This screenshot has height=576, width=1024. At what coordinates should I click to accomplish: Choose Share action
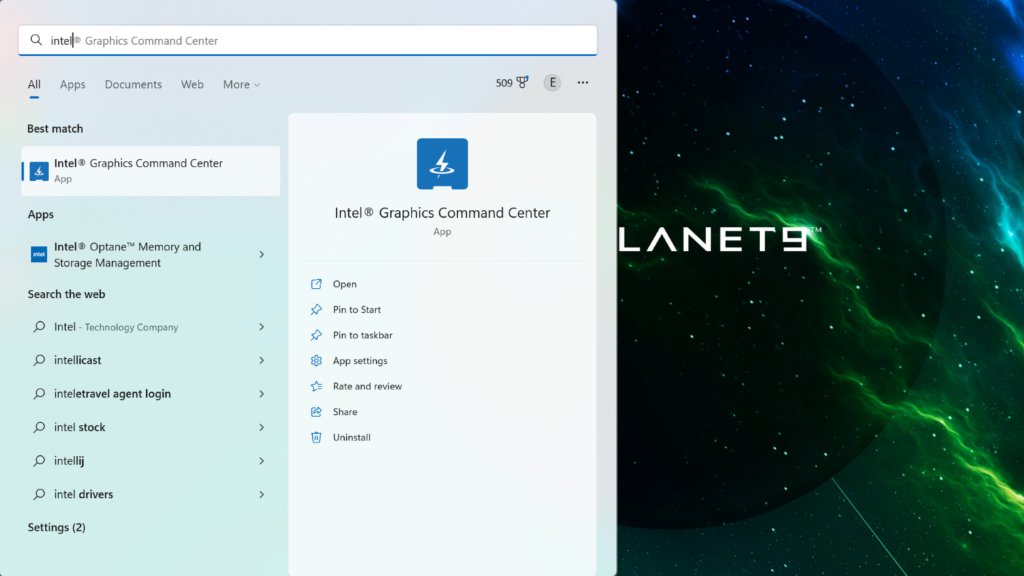(345, 411)
